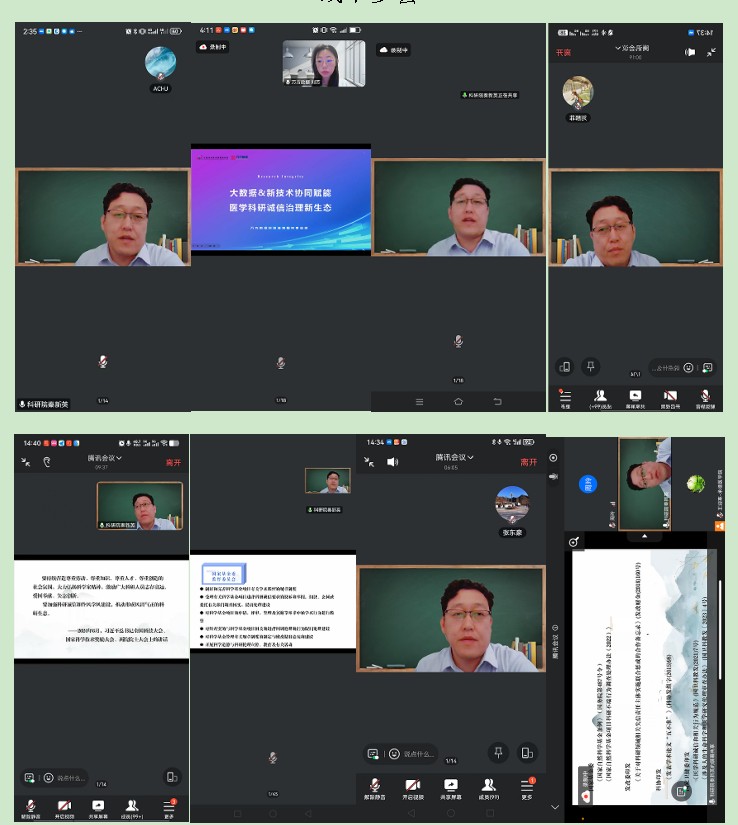Screen dimensions: 738x825
Task: Tap the recent-apps square under the 14:34 screenshot
Action: (x=490, y=813)
